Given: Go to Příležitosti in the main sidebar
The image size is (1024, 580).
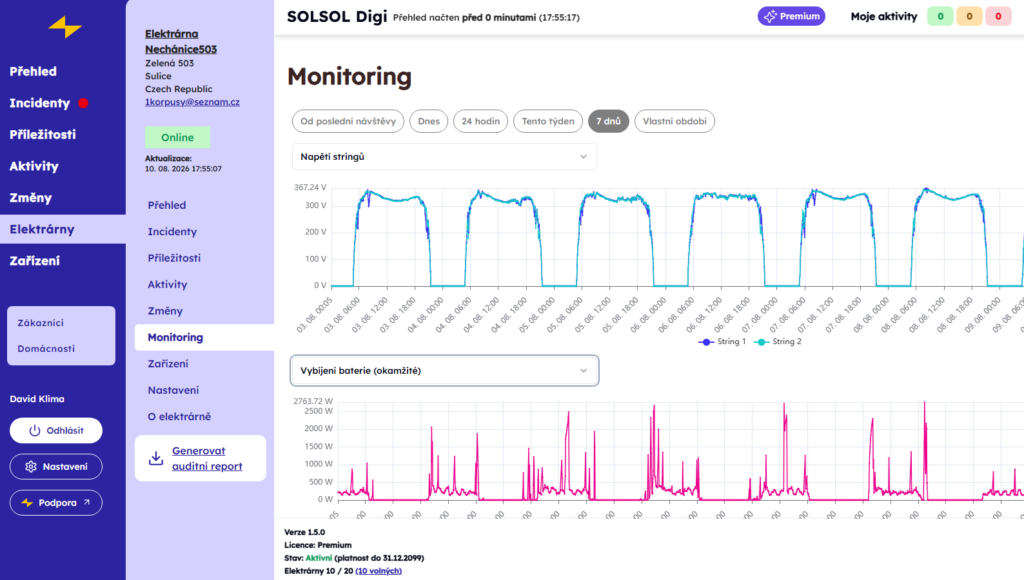Looking at the screenshot, I should (x=42, y=135).
